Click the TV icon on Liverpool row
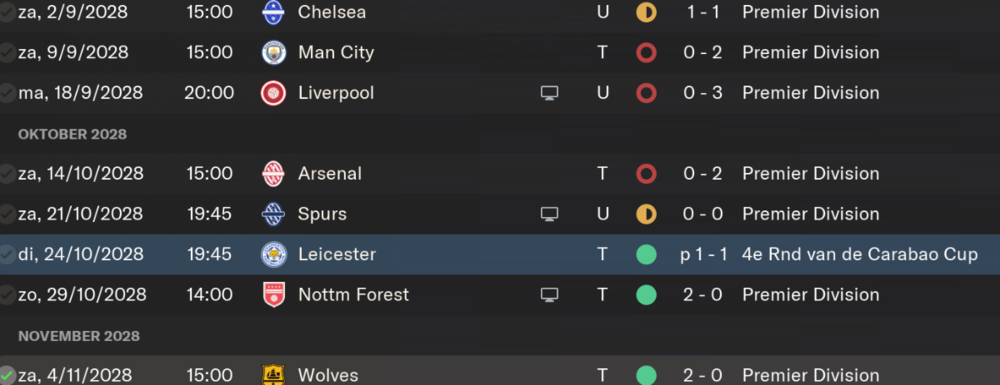Image resolution: width=1000 pixels, height=385 pixels. tap(549, 93)
